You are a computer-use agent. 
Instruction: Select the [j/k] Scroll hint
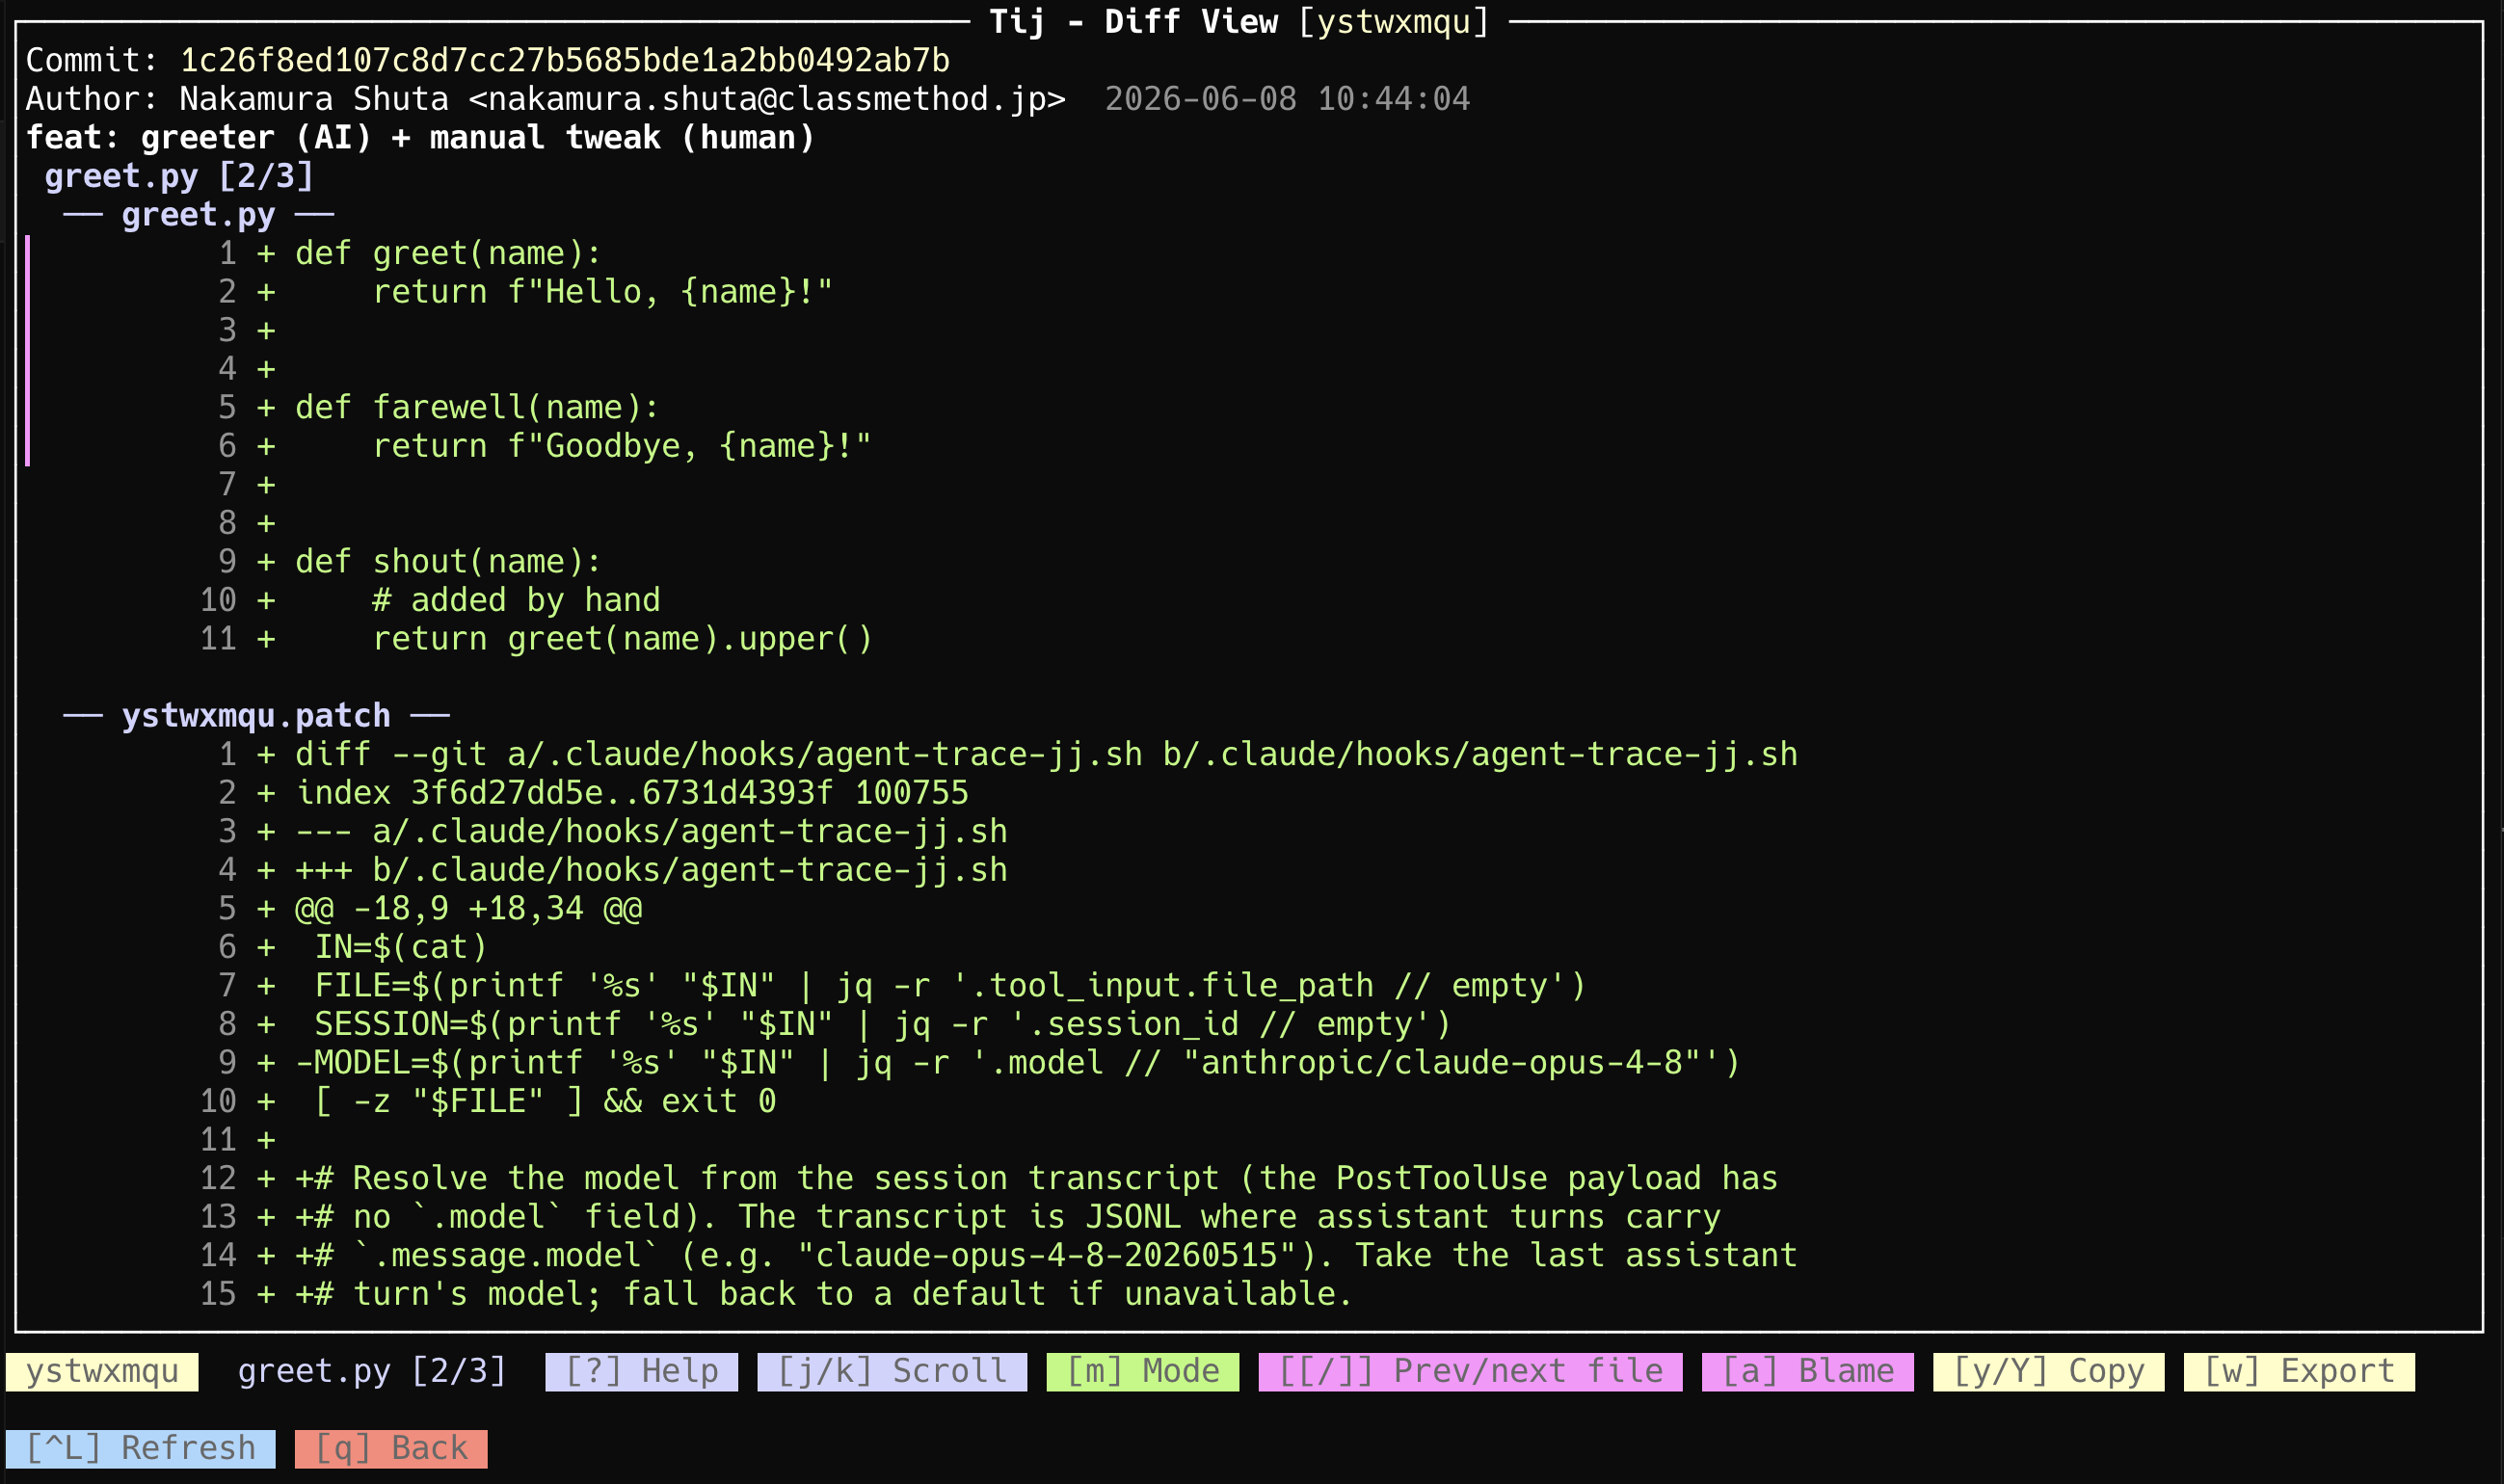coord(892,1371)
